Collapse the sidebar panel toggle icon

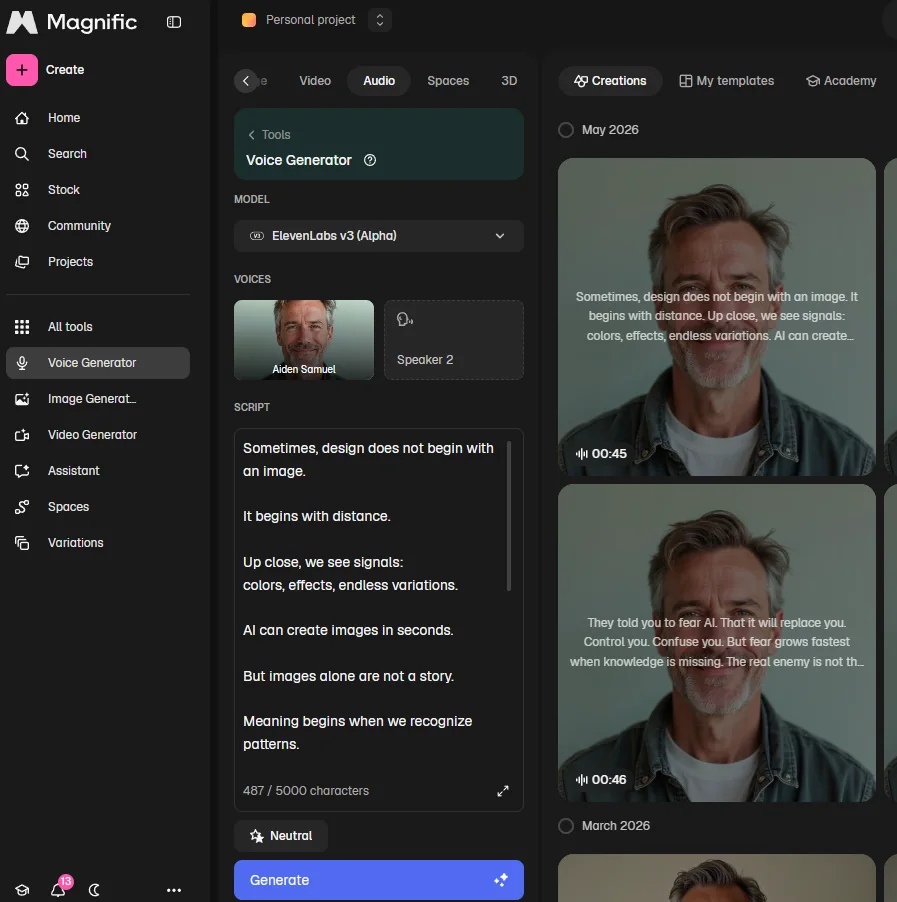pos(174,22)
